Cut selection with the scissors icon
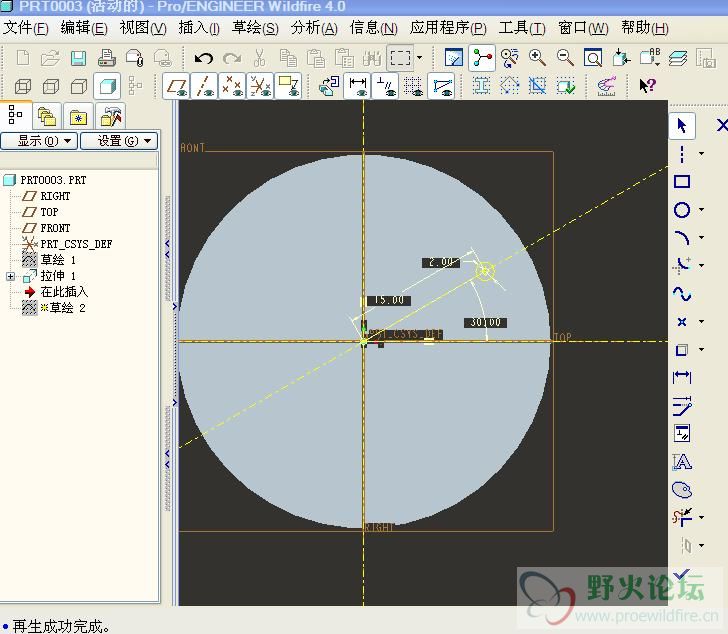 coord(260,58)
